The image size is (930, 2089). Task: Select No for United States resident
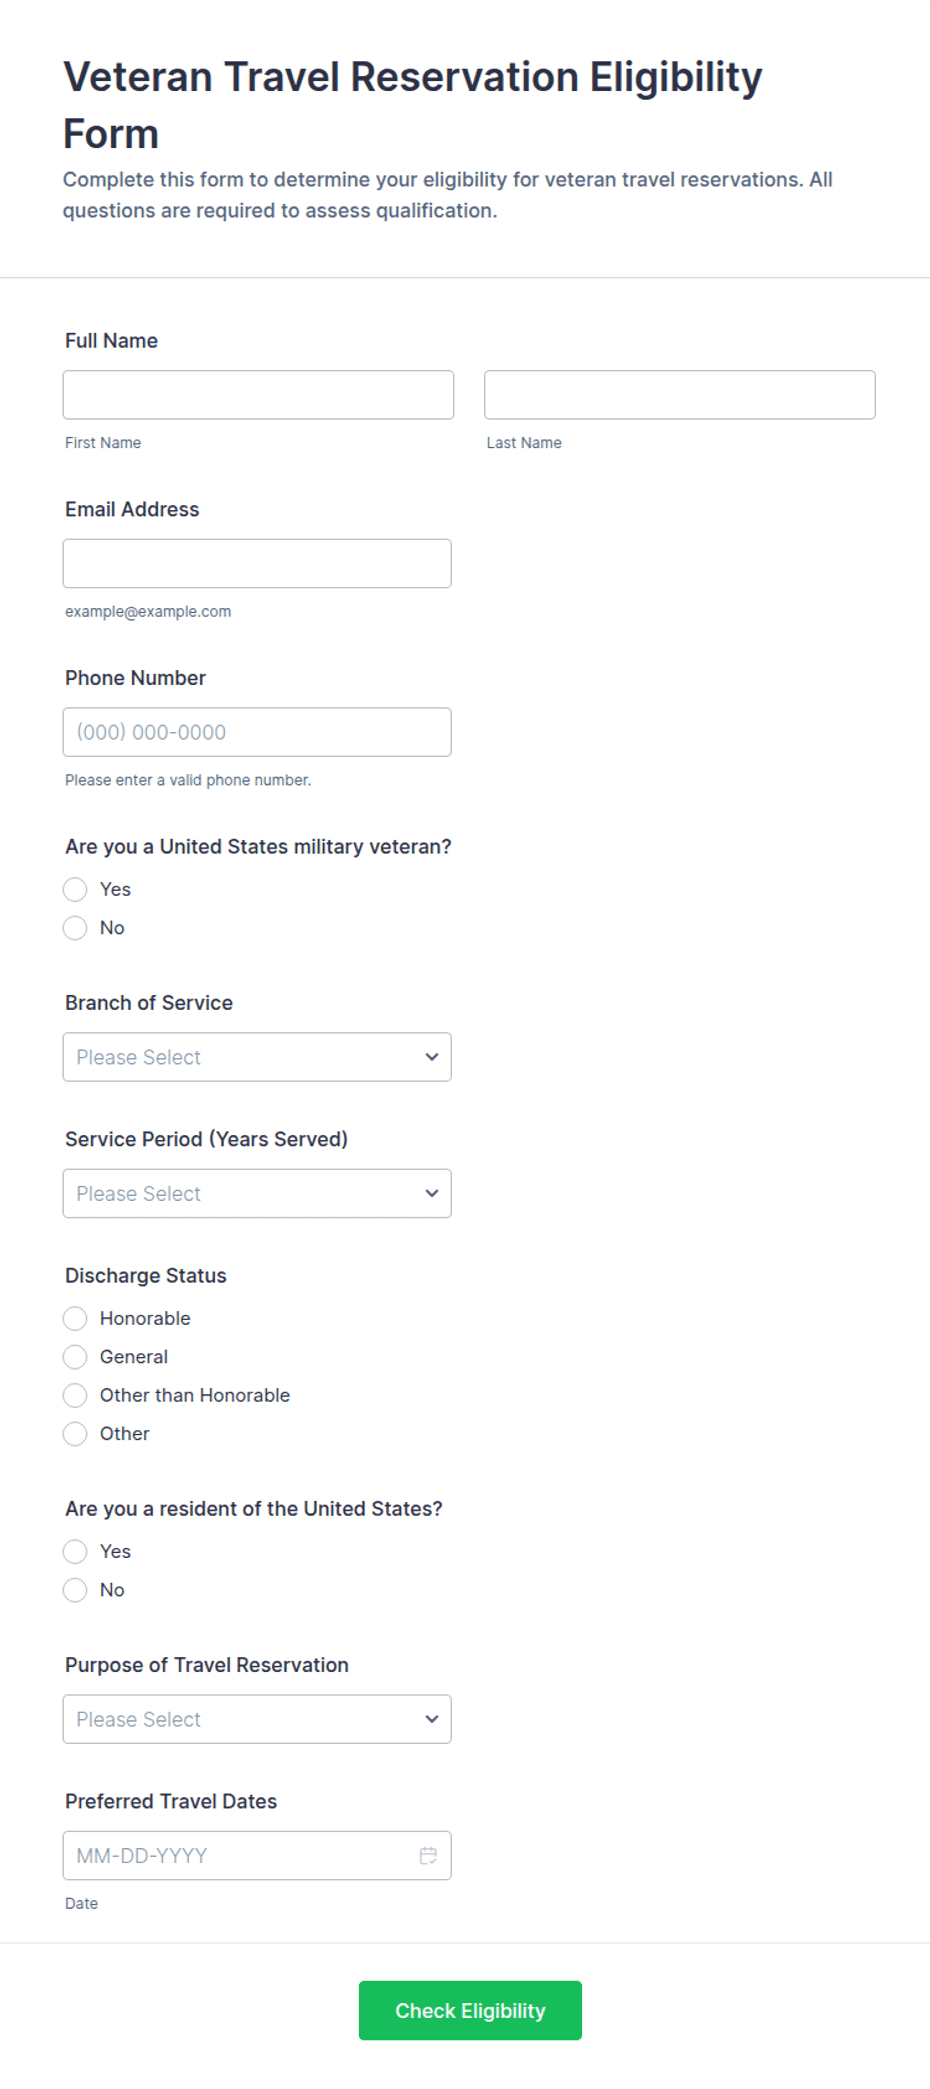pyautogui.click(x=75, y=1590)
